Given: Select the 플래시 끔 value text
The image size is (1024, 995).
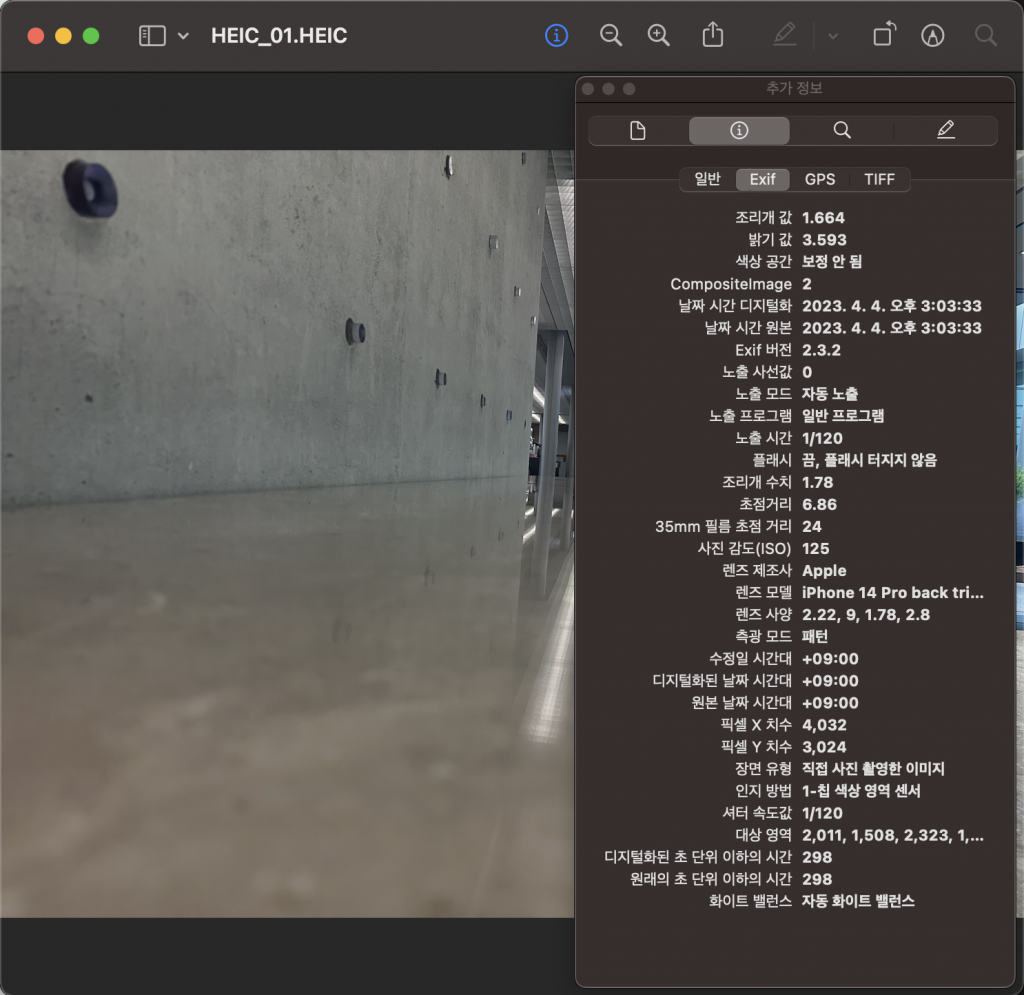Looking at the screenshot, I should point(869,460).
